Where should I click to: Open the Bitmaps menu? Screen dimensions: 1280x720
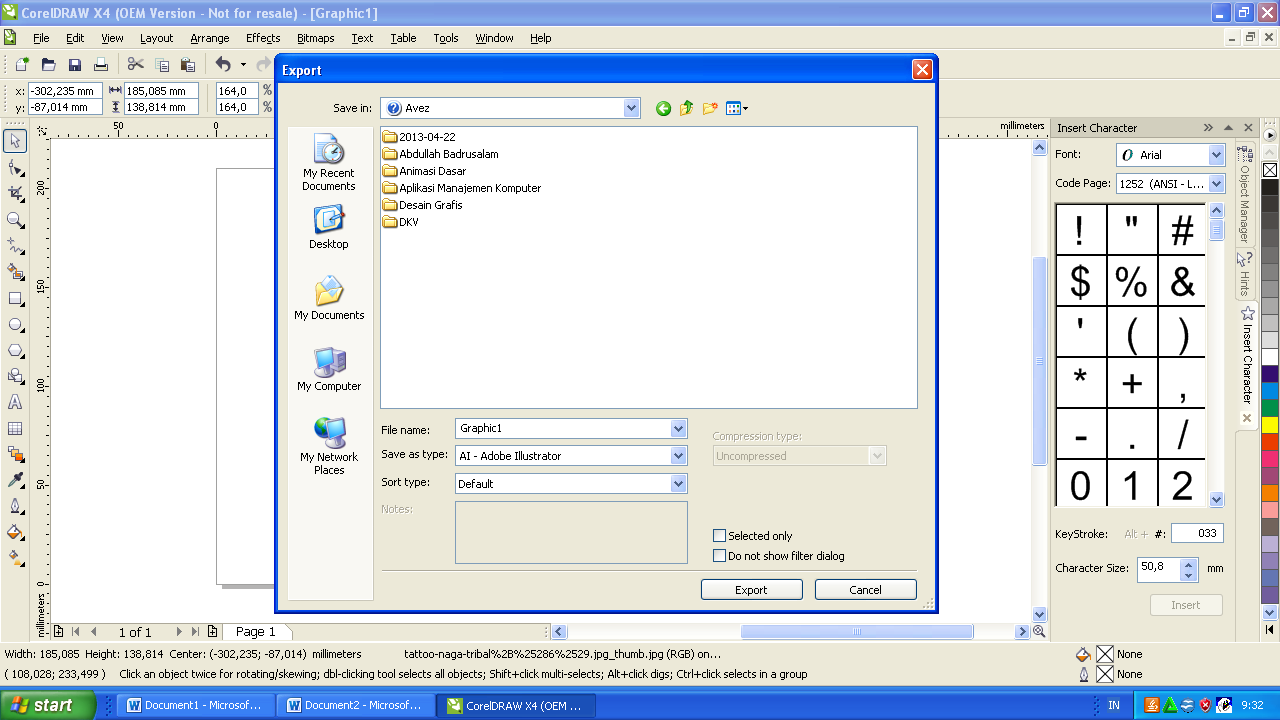tap(316, 38)
